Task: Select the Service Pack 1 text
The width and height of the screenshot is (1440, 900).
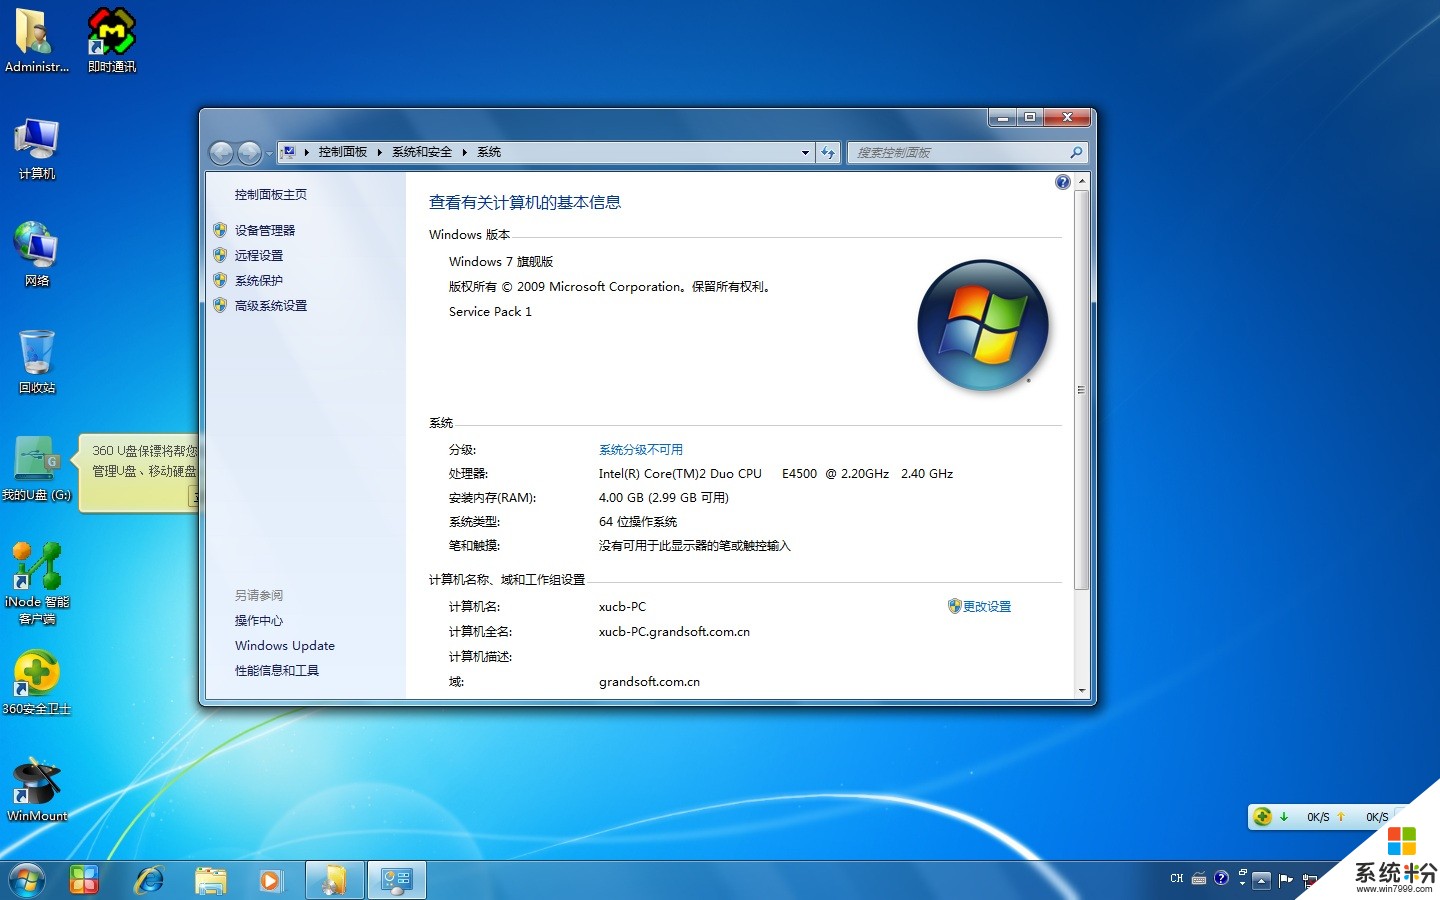Action: [490, 311]
